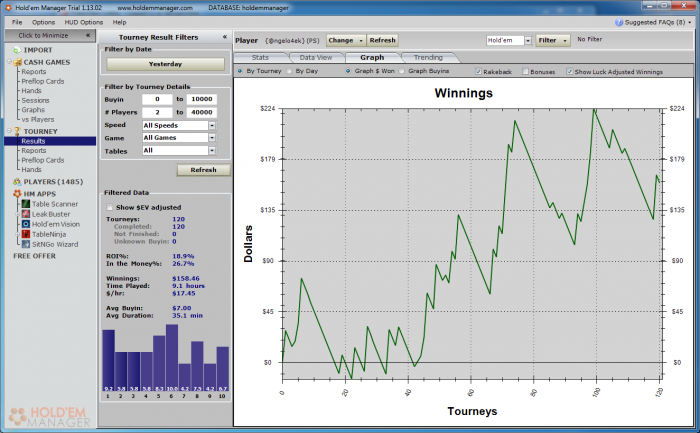
Task: Open the Options menu
Action: [x=43, y=22]
